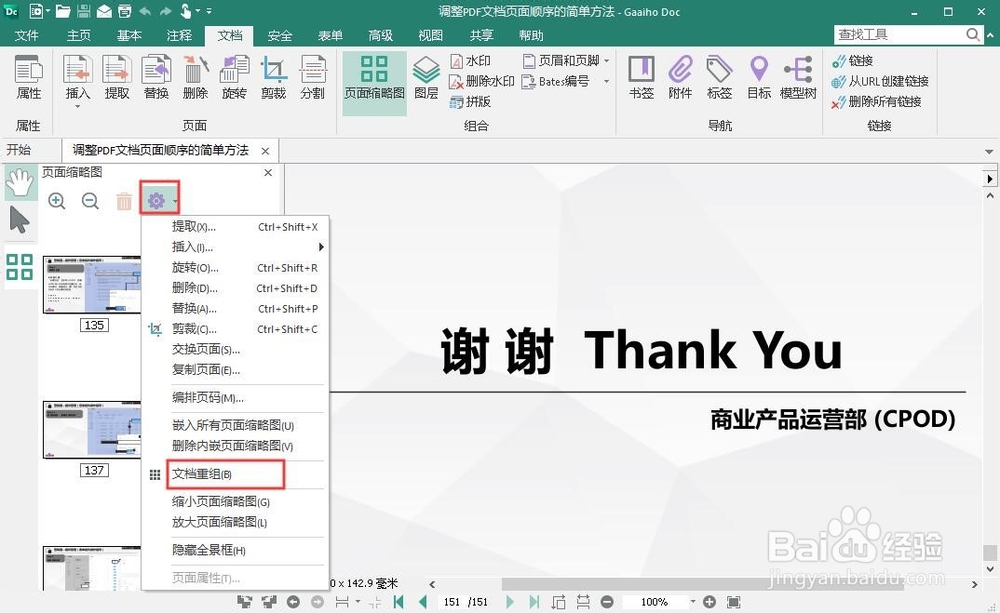This screenshot has width=1000, height=613.
Task: Expand the document tab list arrow
Action: [989, 152]
